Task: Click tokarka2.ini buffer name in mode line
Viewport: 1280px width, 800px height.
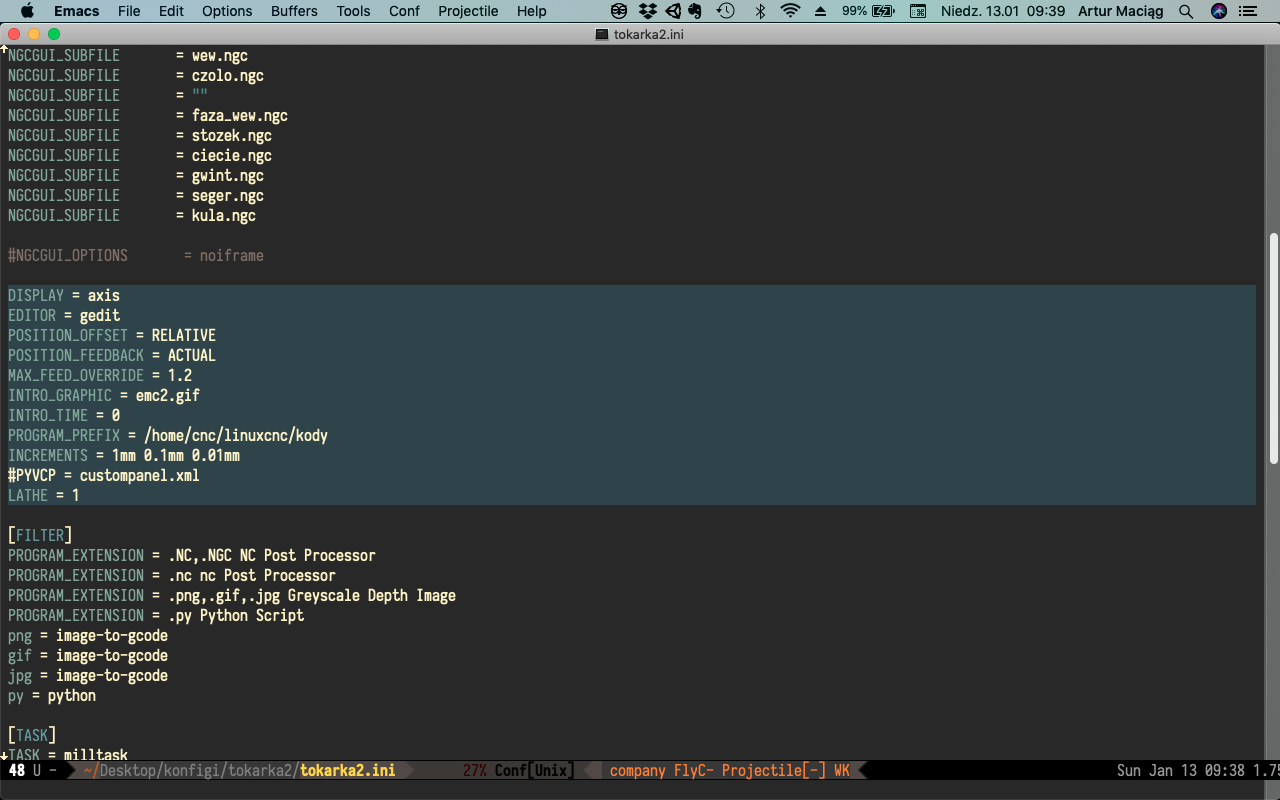Action: tap(347, 771)
